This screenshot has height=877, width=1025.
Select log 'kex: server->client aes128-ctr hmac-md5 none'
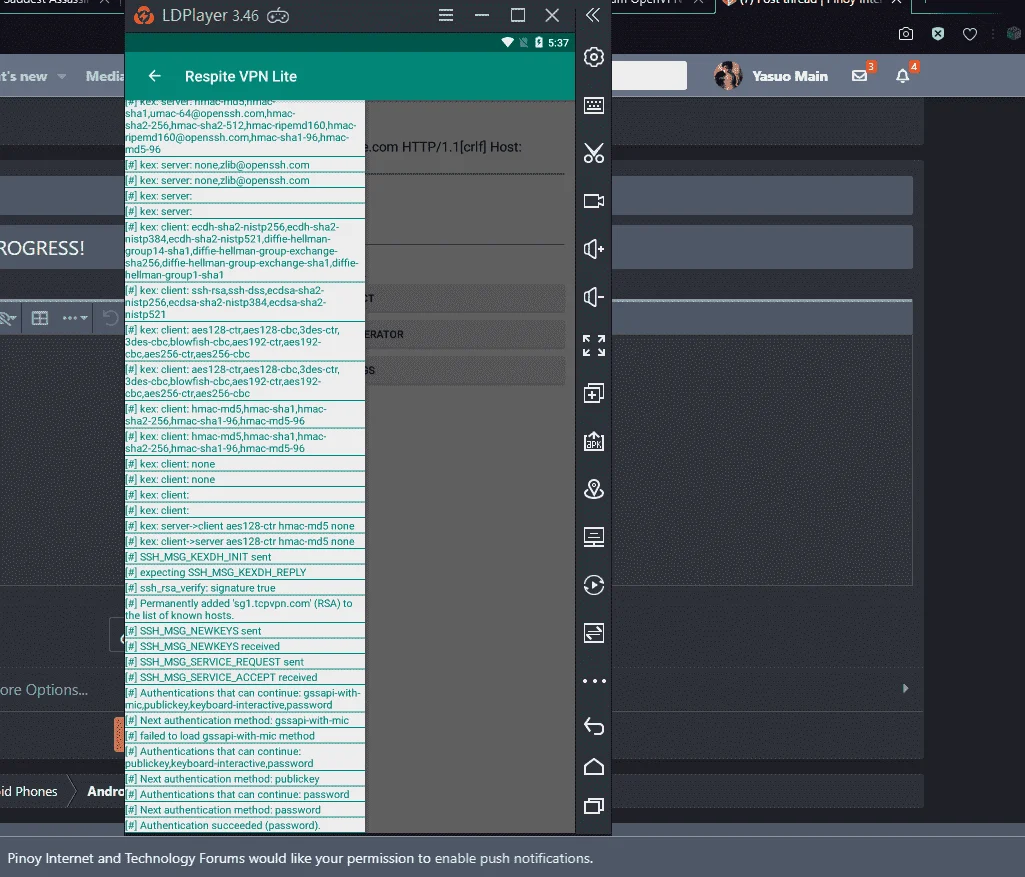[x=244, y=526]
